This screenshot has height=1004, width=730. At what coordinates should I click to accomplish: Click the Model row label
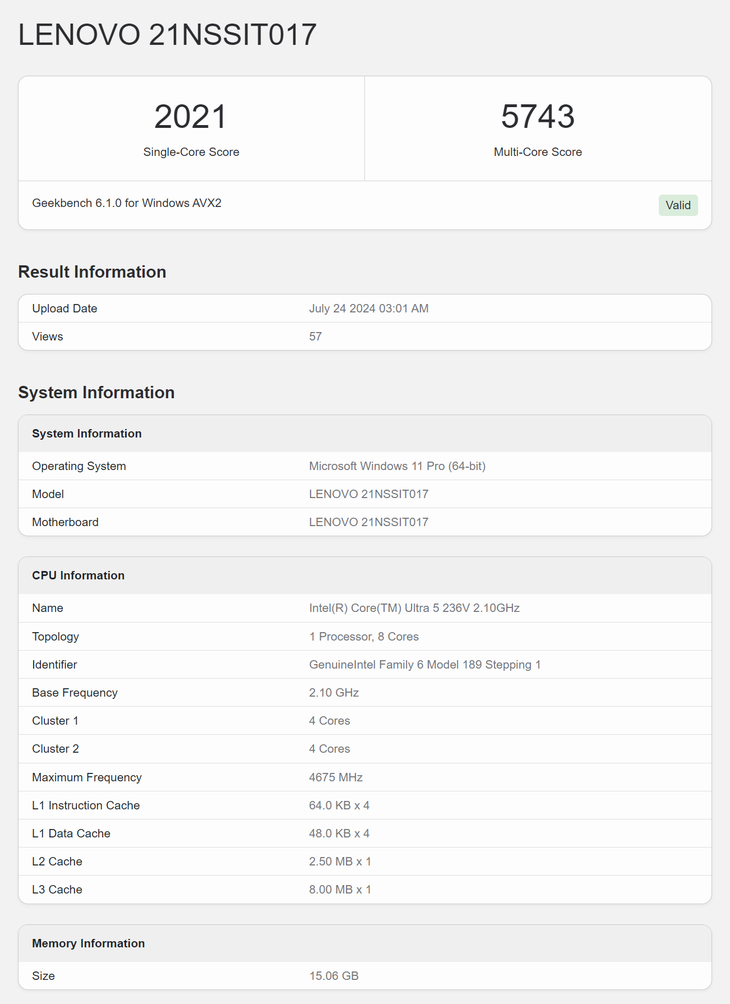(48, 494)
